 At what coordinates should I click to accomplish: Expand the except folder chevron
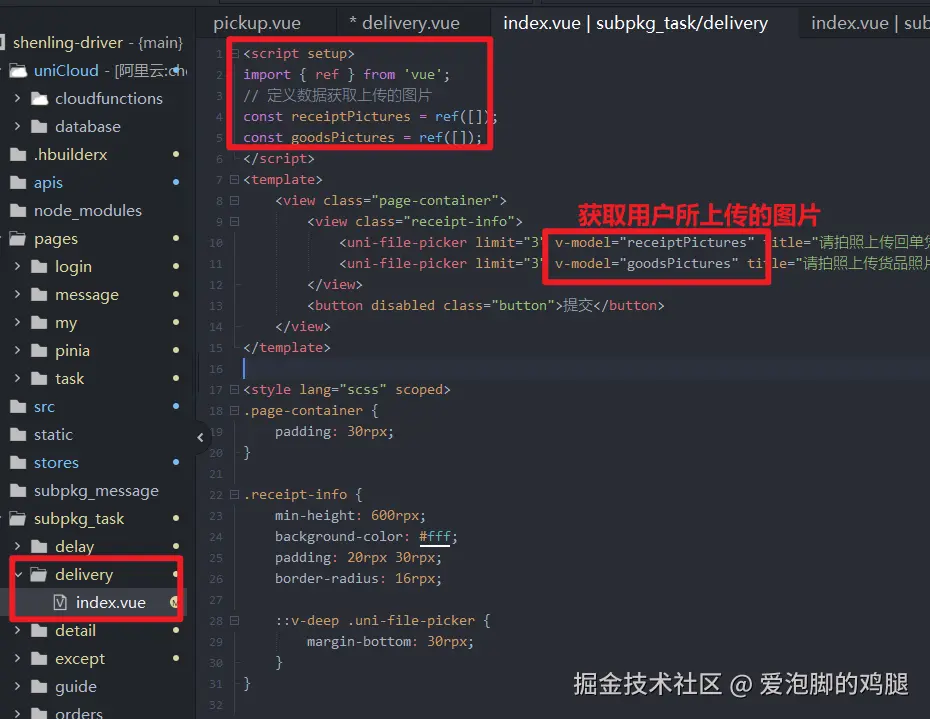[x=17, y=658]
